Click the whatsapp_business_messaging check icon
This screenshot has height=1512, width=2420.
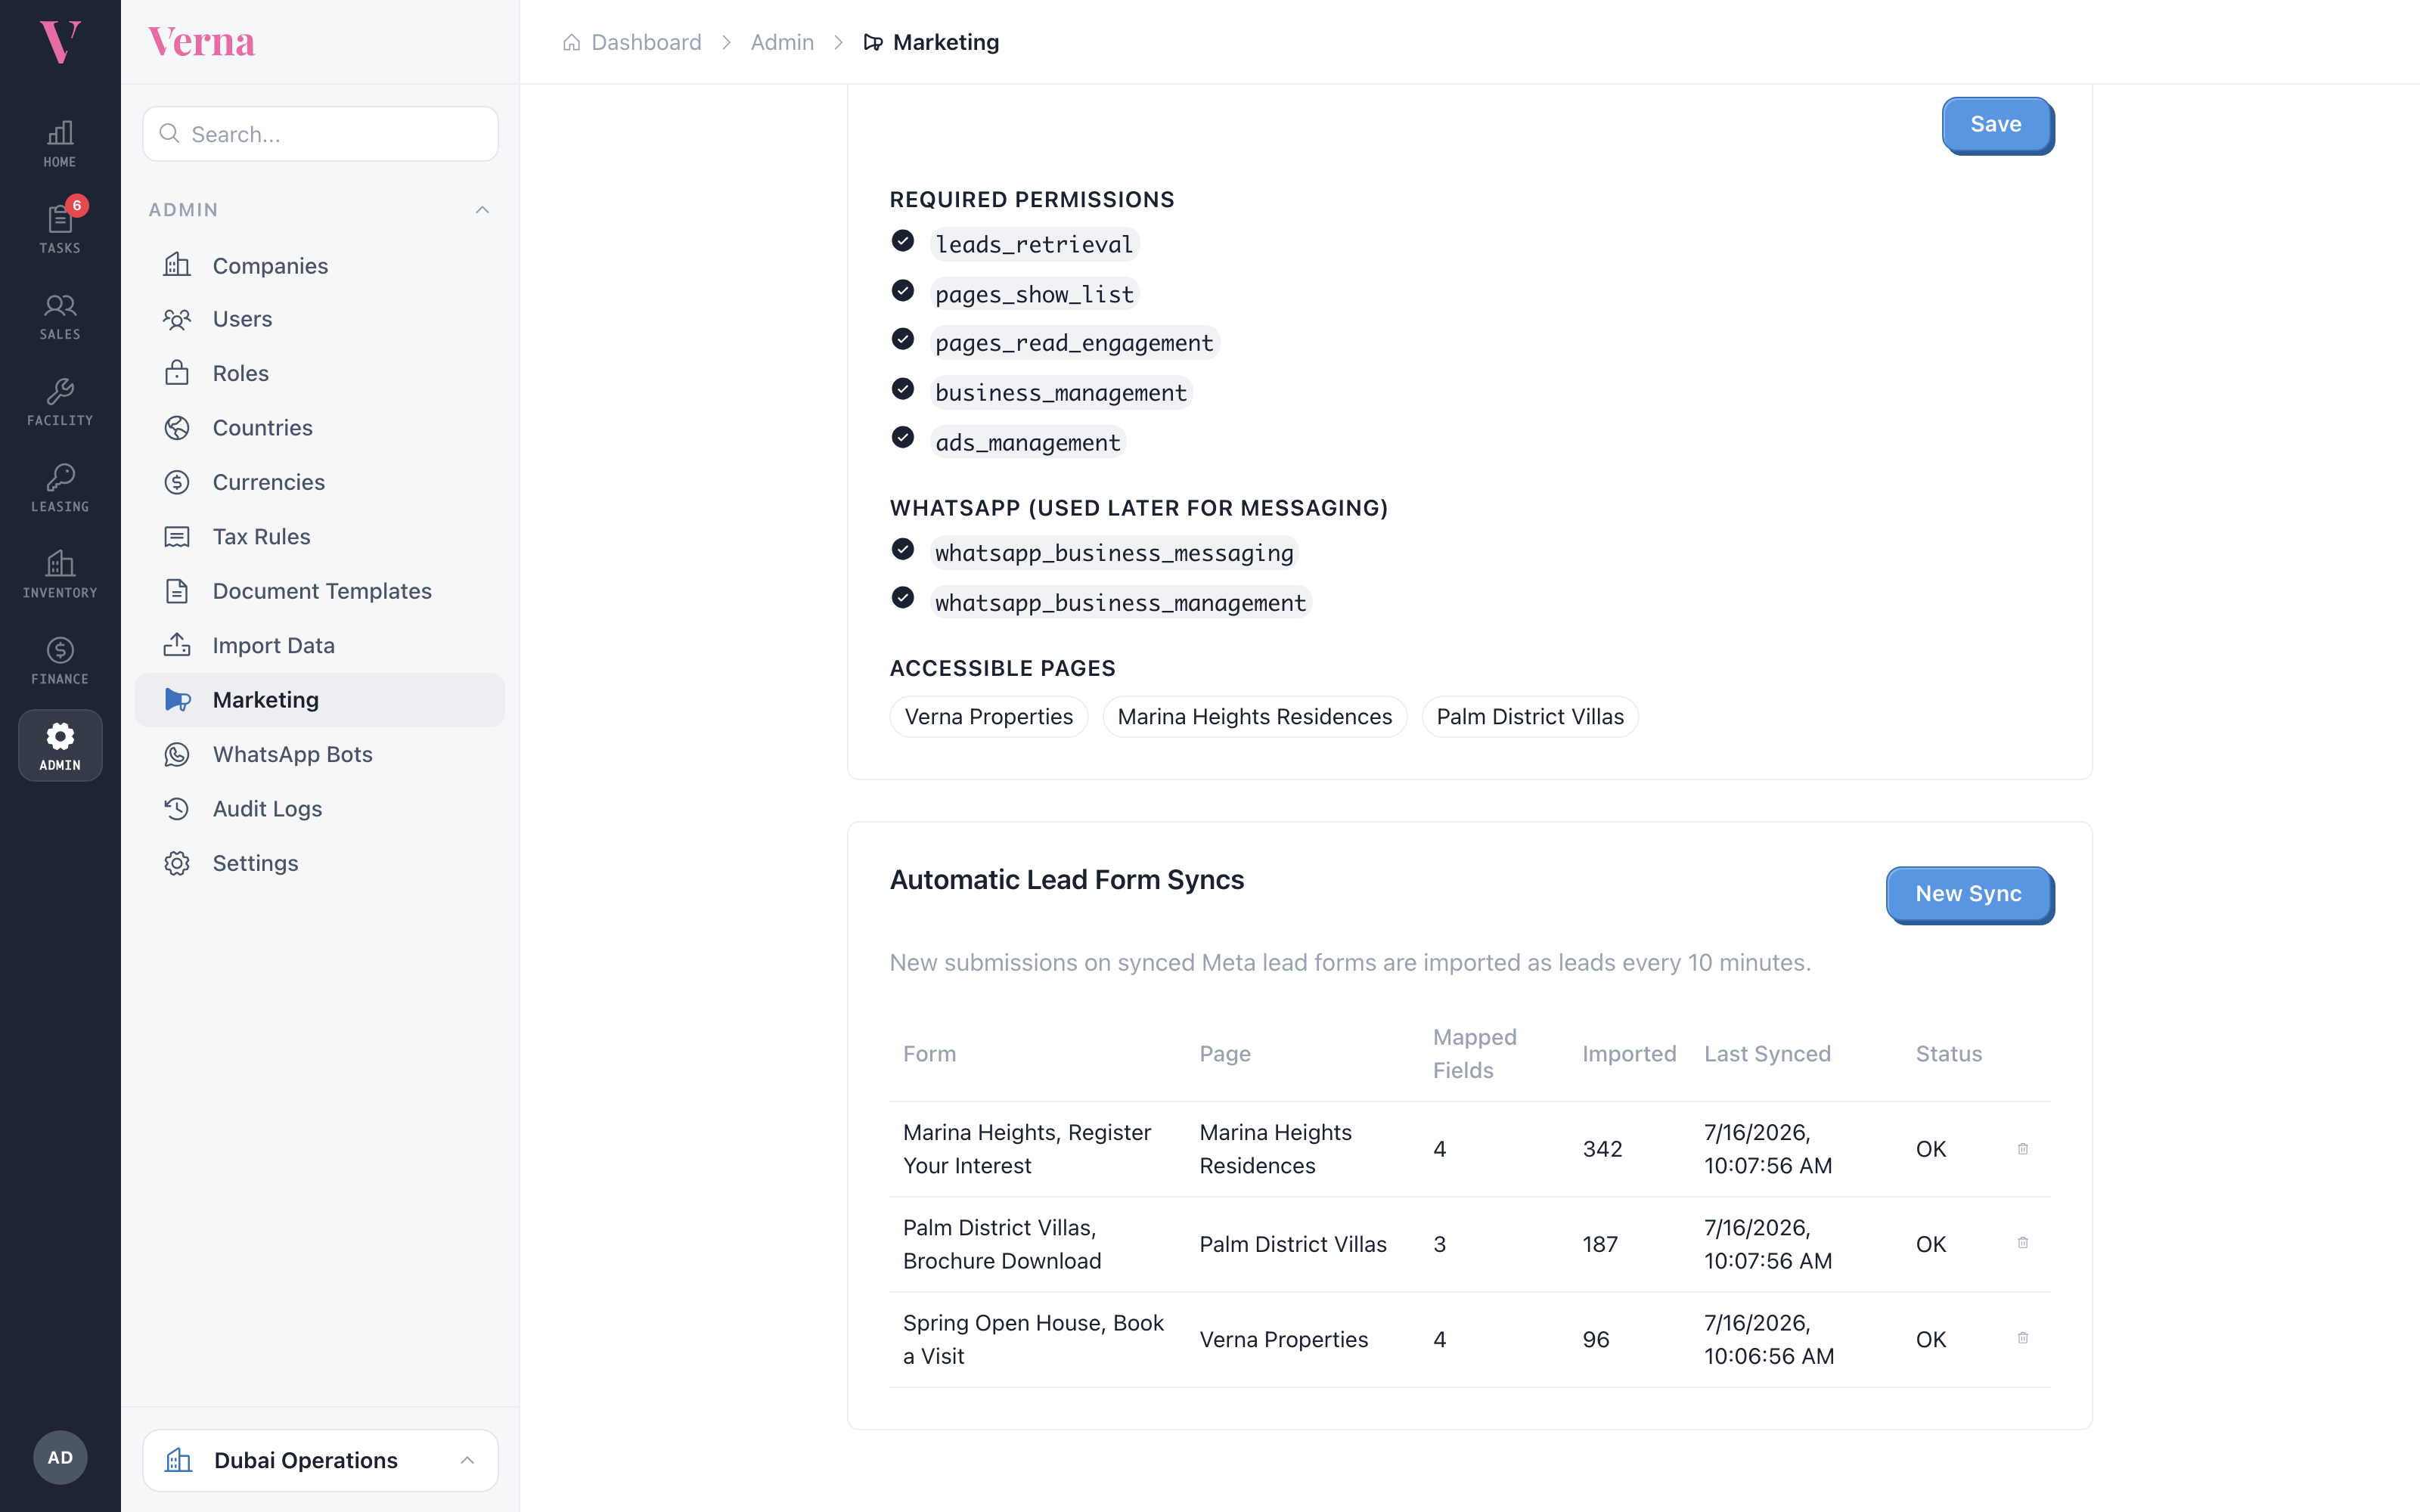(x=902, y=549)
